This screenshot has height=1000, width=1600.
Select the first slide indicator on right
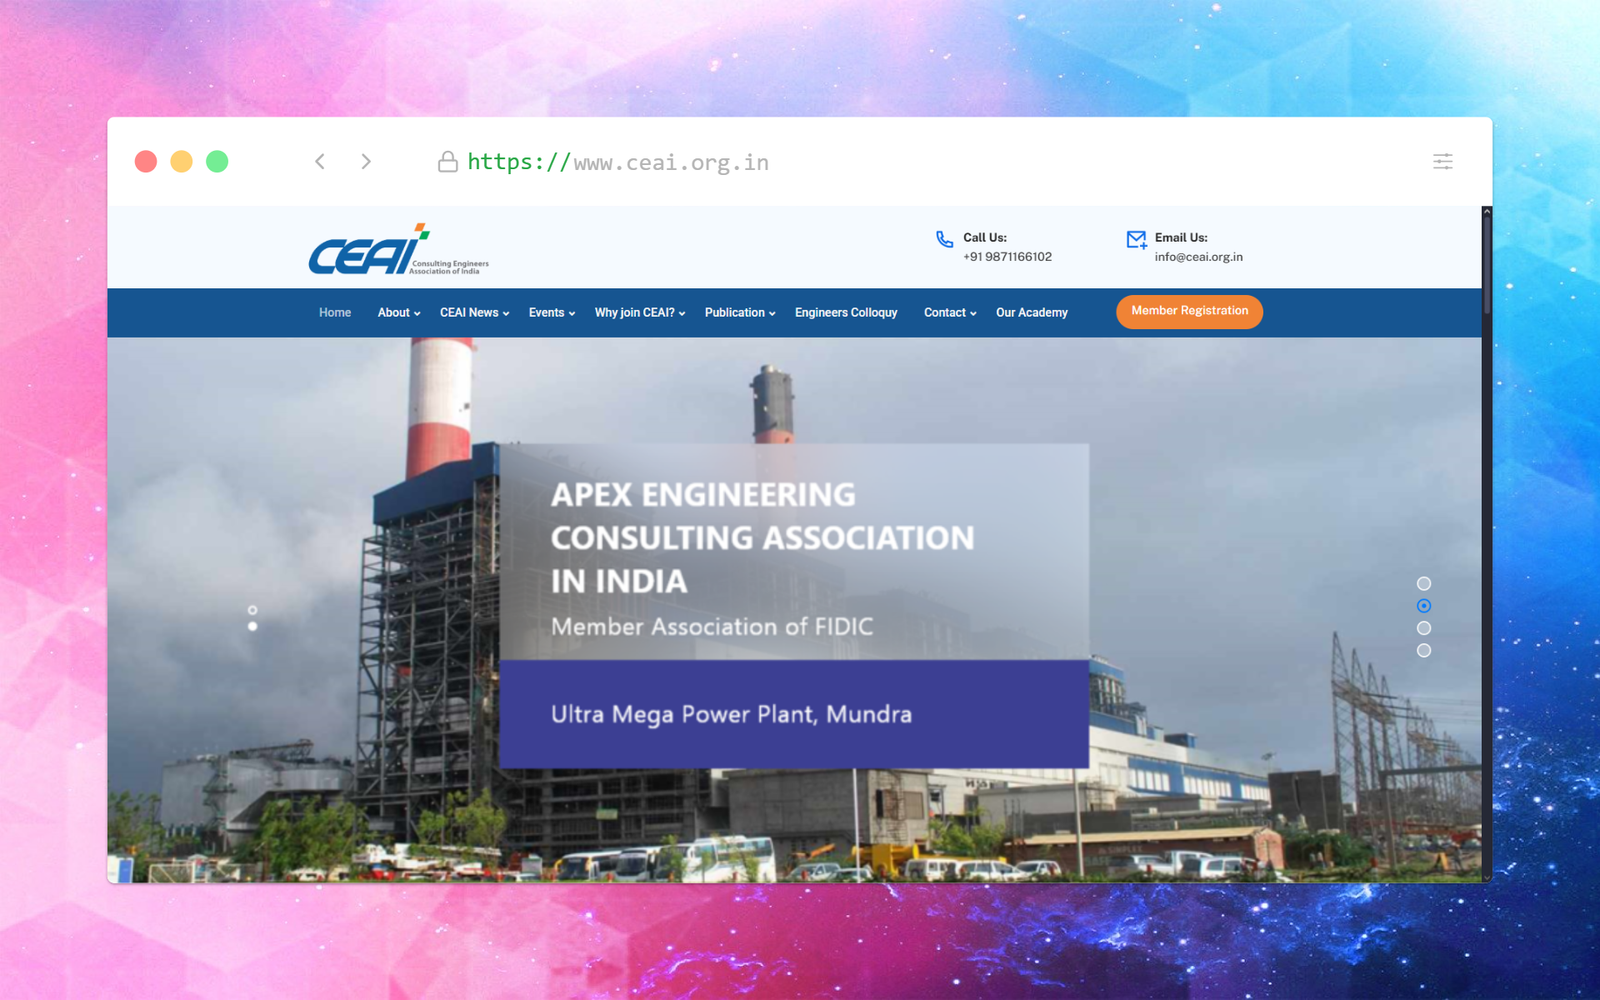pyautogui.click(x=1424, y=584)
